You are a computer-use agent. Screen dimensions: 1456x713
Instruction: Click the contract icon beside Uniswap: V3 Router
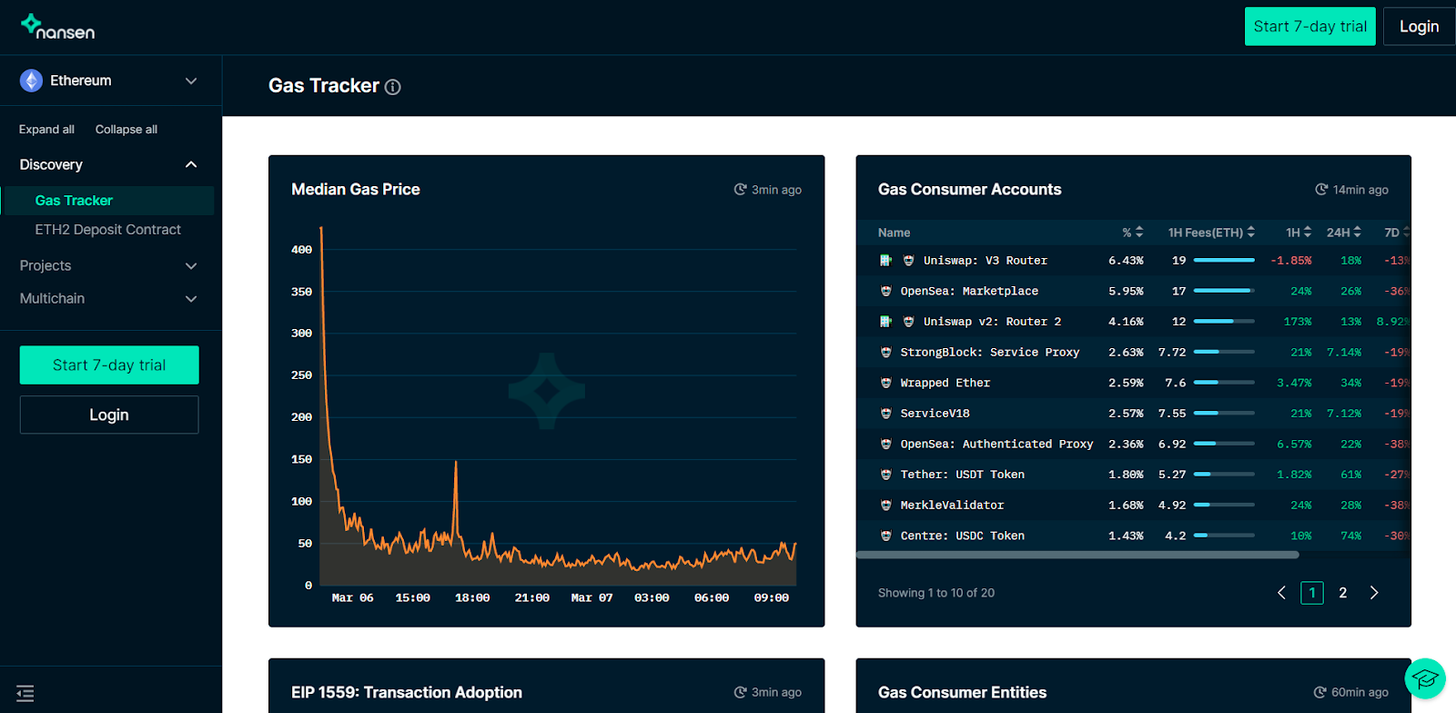point(908,260)
